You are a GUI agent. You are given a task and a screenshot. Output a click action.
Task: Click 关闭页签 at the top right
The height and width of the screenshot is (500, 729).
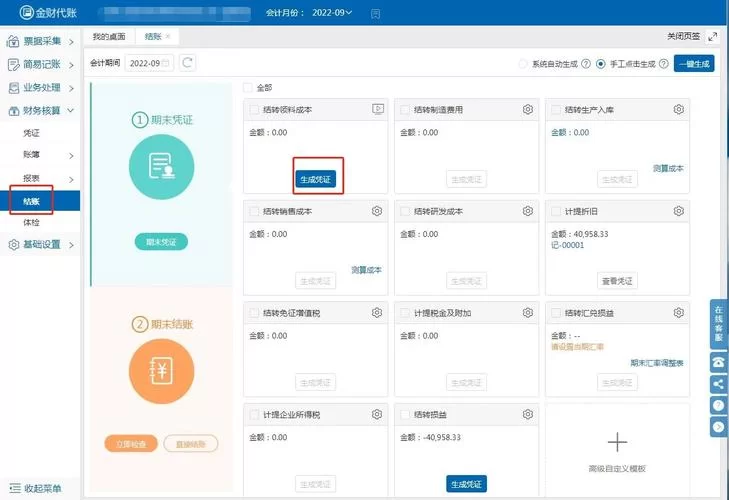(x=683, y=36)
